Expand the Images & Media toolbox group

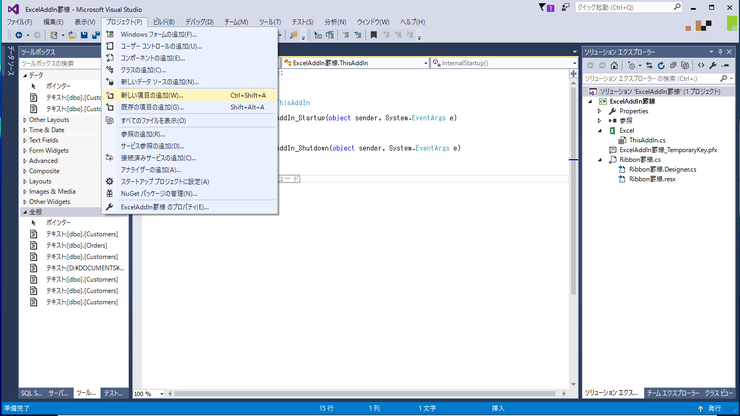[25, 192]
